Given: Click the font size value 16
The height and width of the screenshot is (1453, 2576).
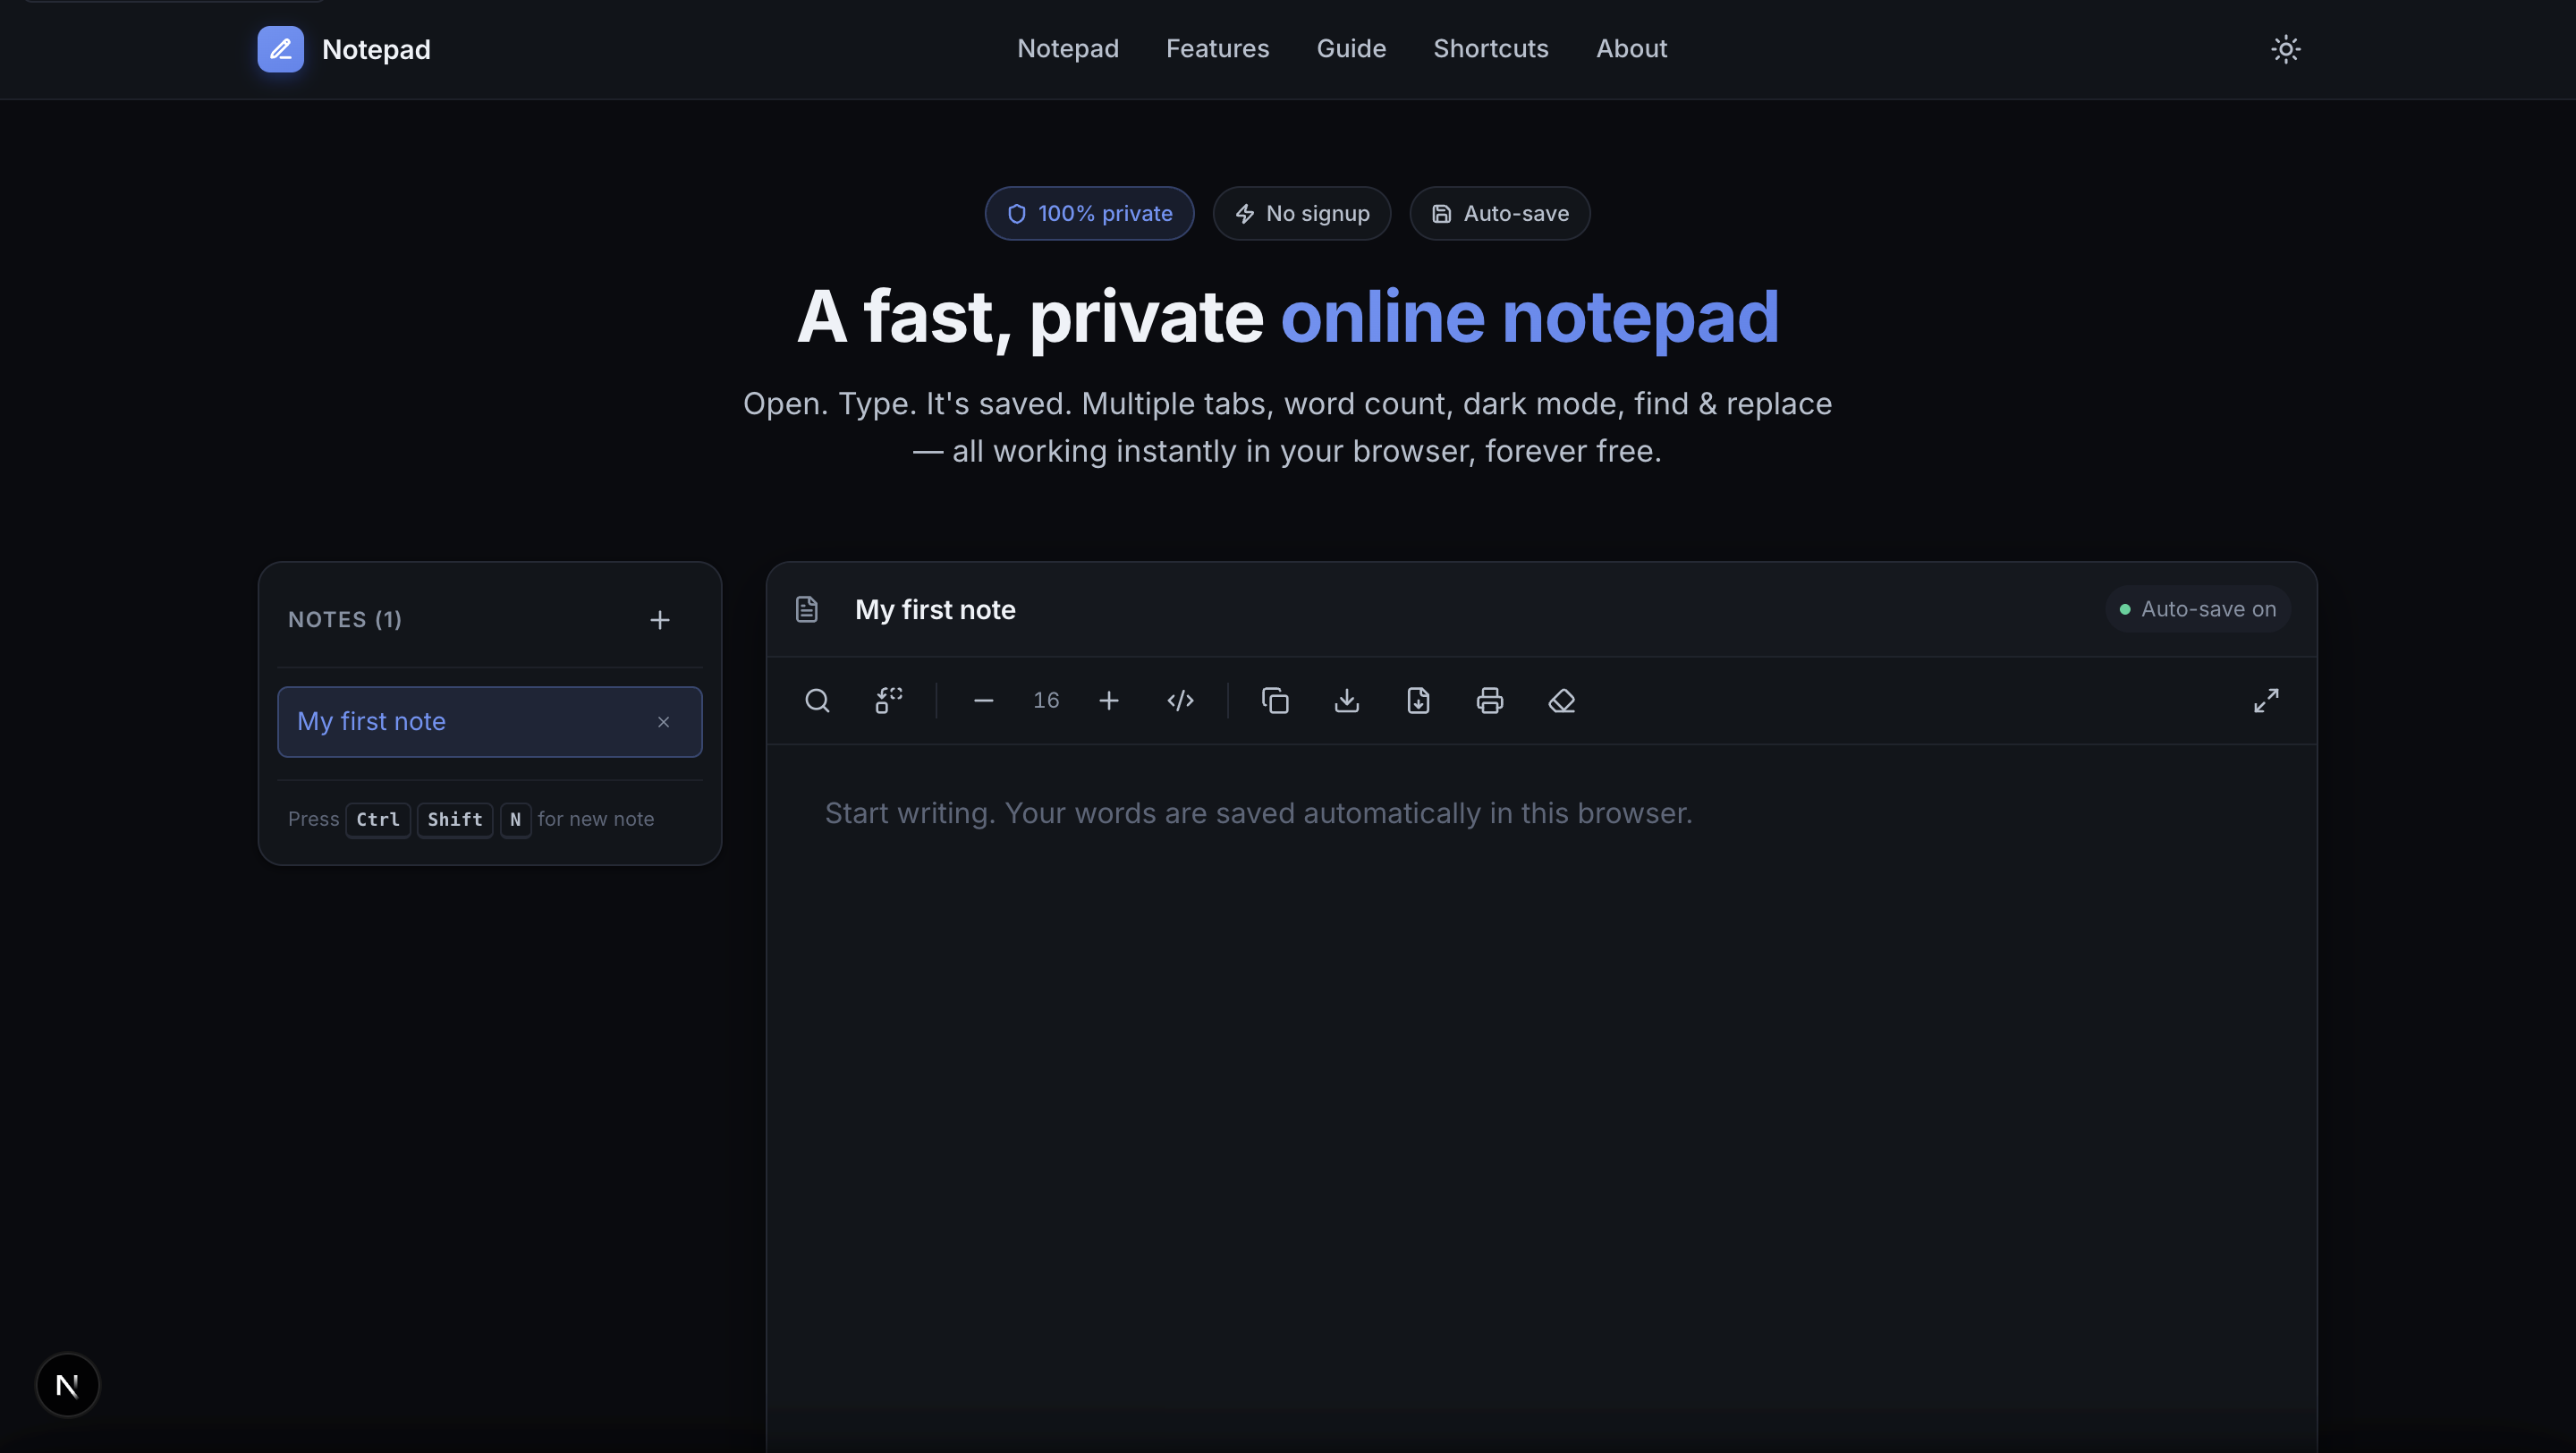Looking at the screenshot, I should click(x=1046, y=700).
